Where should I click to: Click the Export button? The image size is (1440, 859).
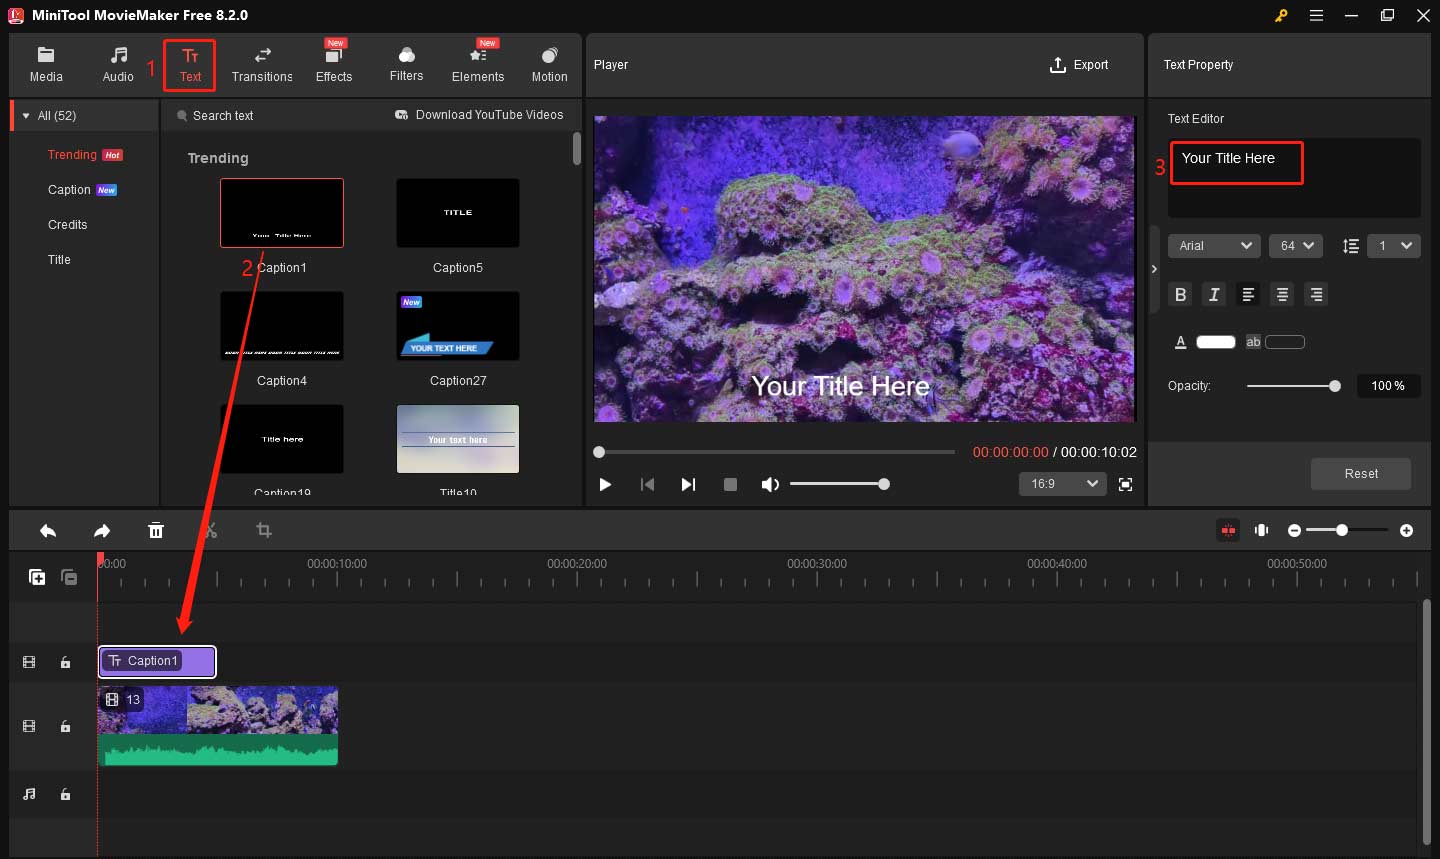pos(1079,65)
